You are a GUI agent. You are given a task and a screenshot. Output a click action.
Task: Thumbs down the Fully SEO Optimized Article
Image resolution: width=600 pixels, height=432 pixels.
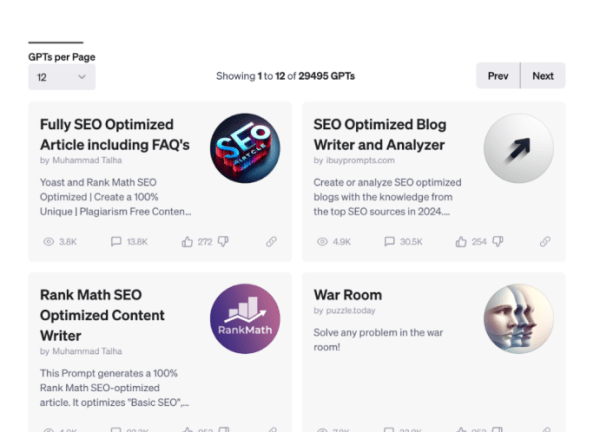(223, 242)
